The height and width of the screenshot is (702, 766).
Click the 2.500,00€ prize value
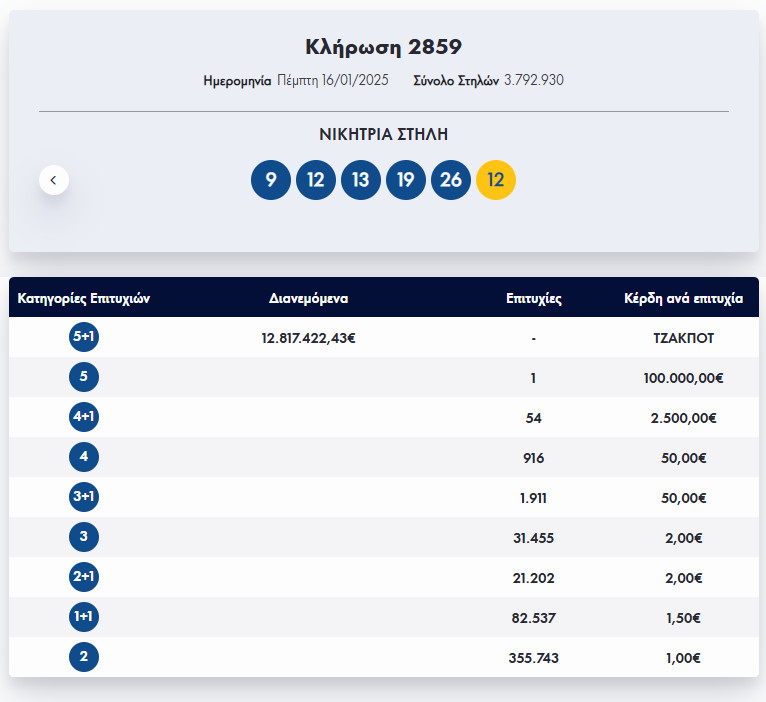click(x=683, y=418)
